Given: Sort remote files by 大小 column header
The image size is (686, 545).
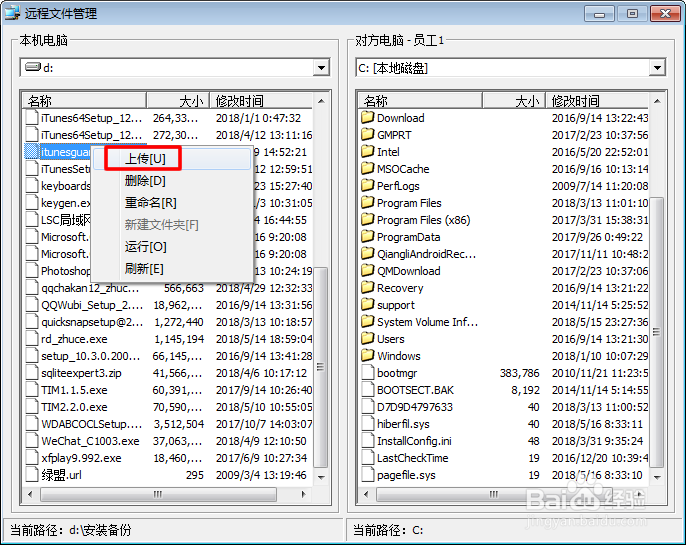Looking at the screenshot, I should click(514, 101).
